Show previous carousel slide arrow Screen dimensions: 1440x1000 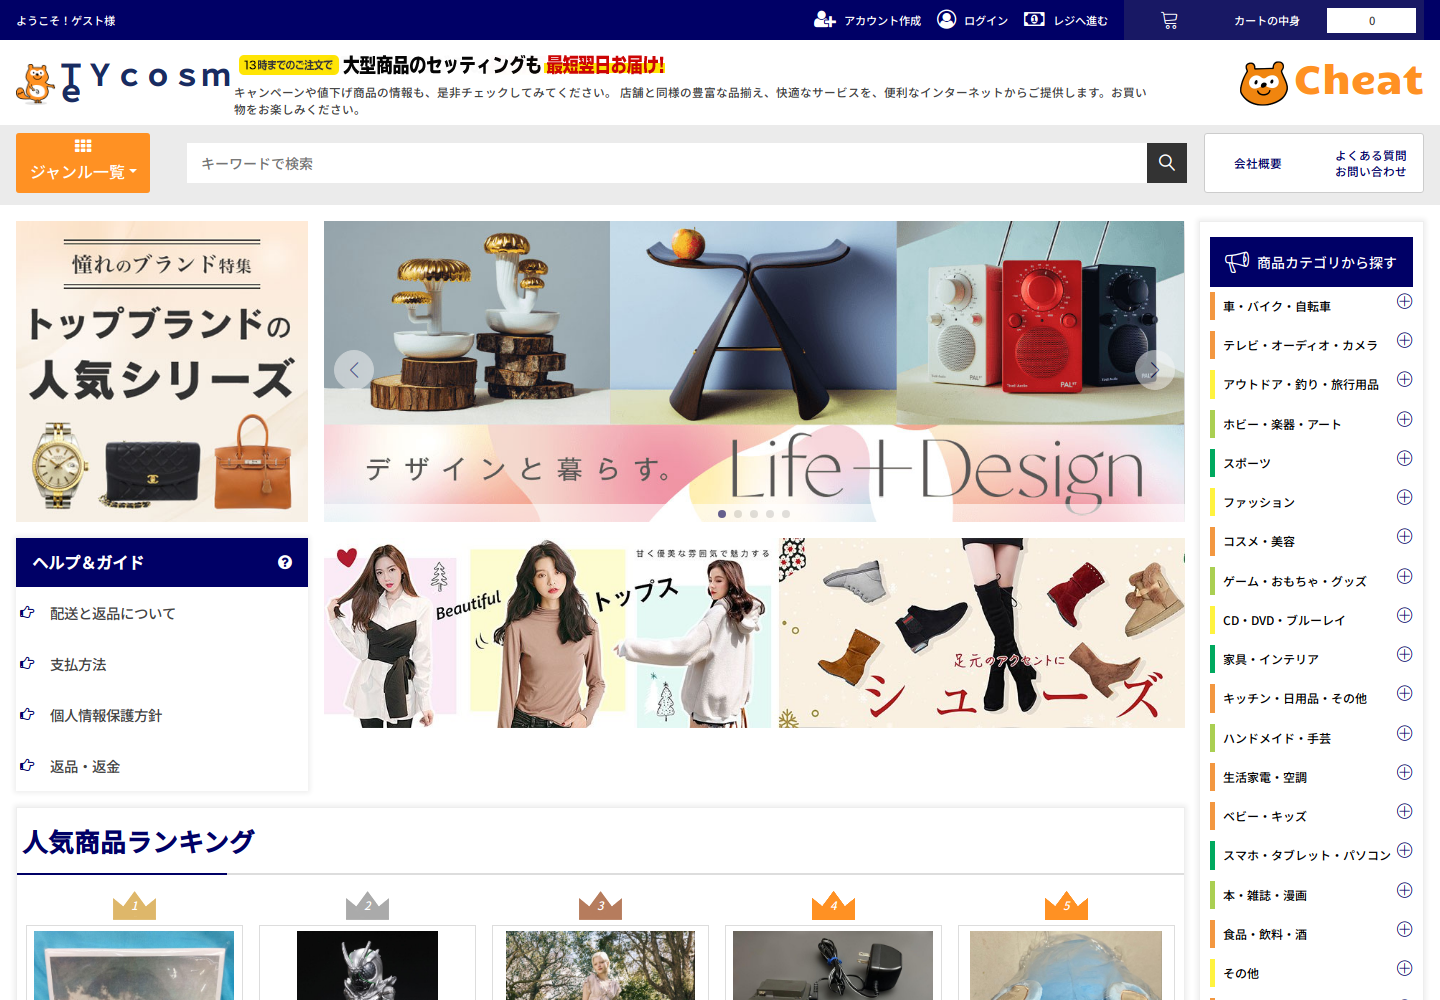(x=354, y=370)
